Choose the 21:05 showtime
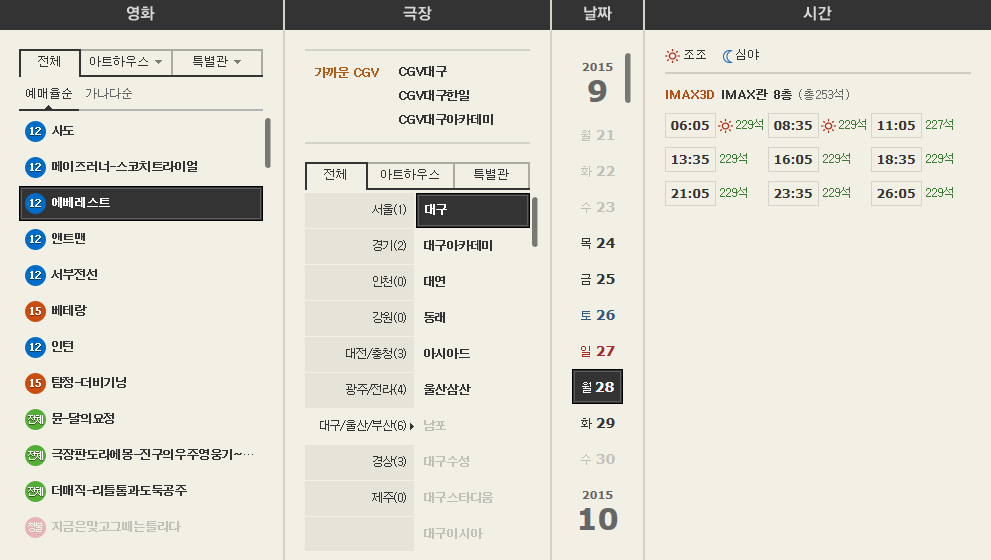The image size is (991, 560). pos(690,193)
